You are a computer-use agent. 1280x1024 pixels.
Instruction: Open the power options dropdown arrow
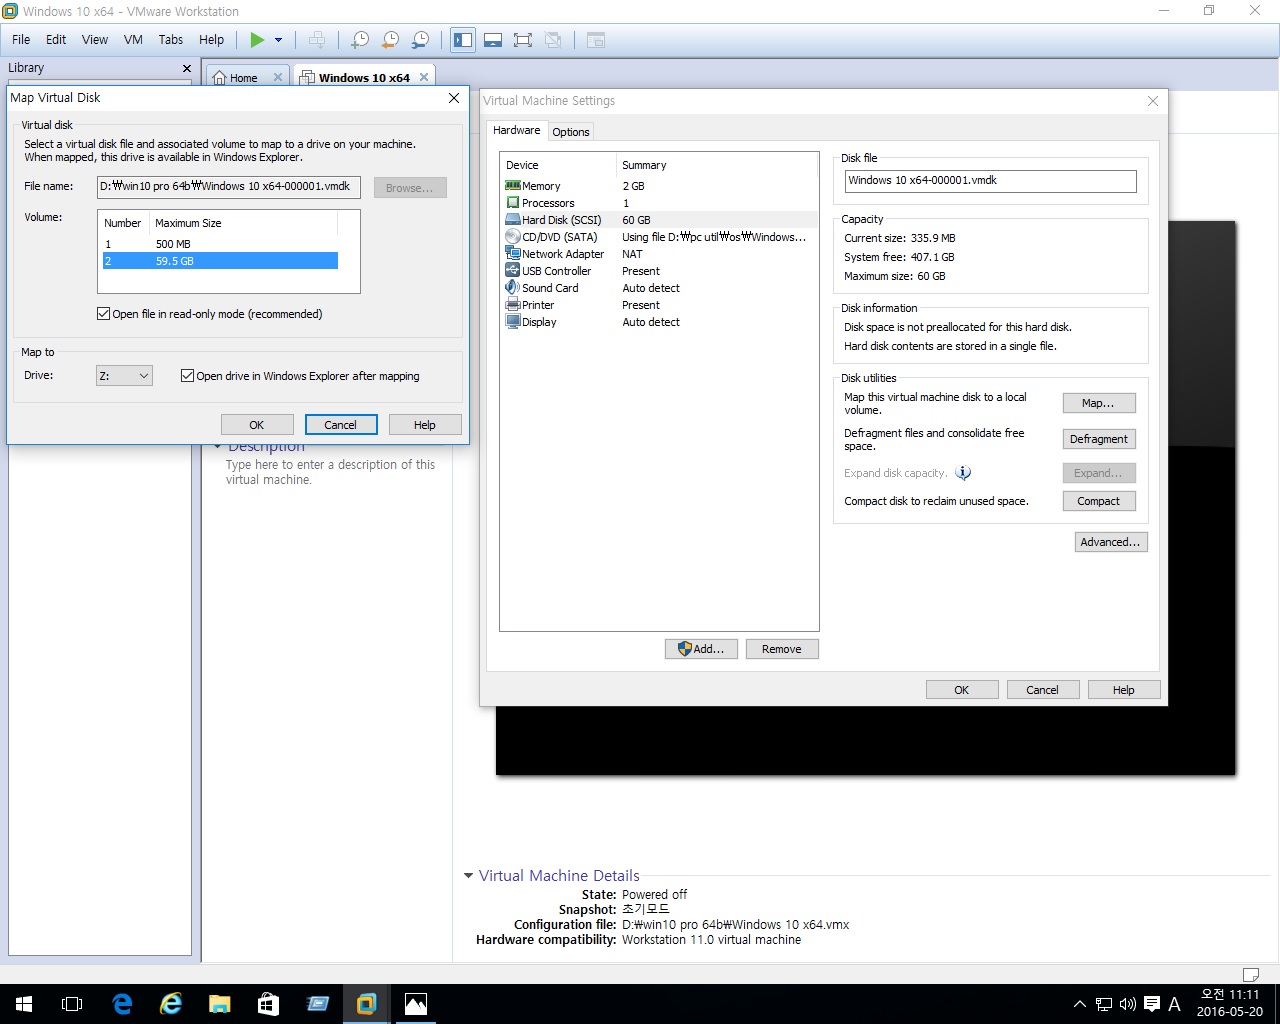(x=279, y=40)
